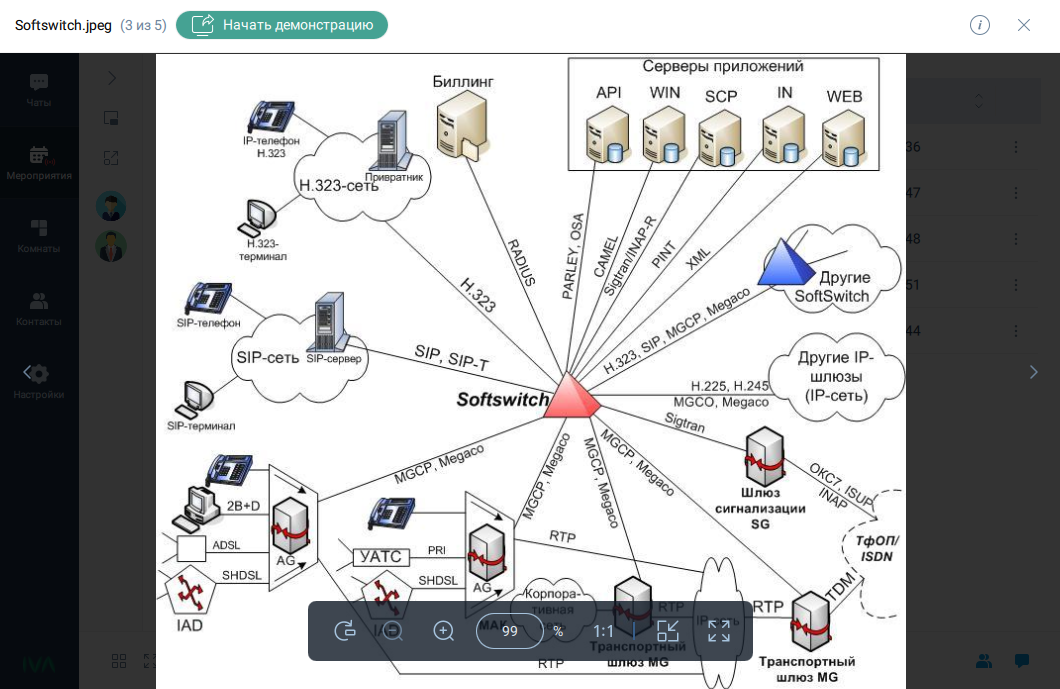
Task: Expand the panel with the top chevron
Action: (x=111, y=78)
